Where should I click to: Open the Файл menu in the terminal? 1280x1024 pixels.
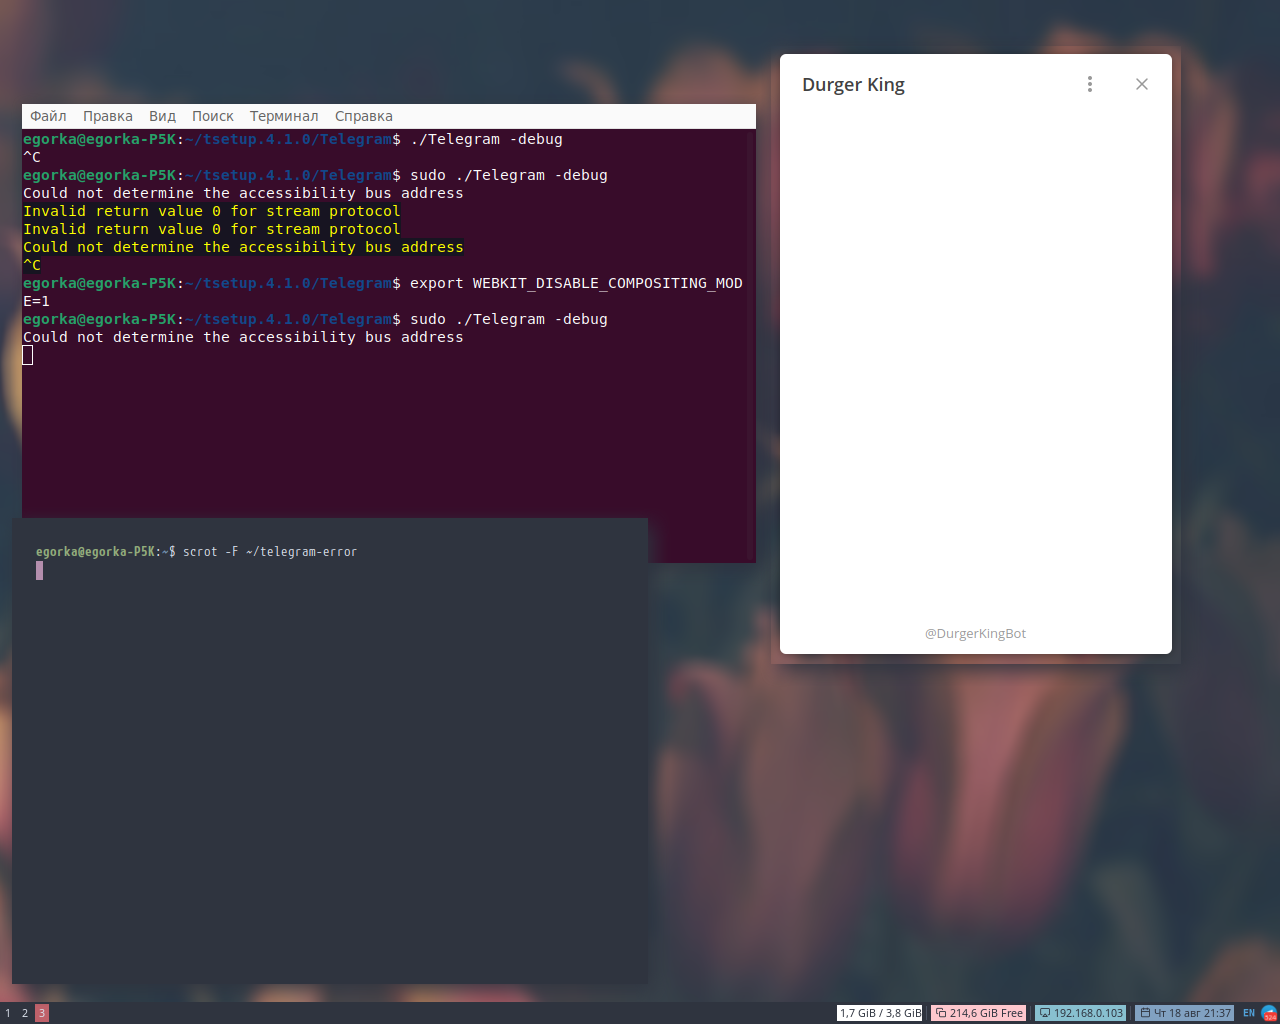48,116
